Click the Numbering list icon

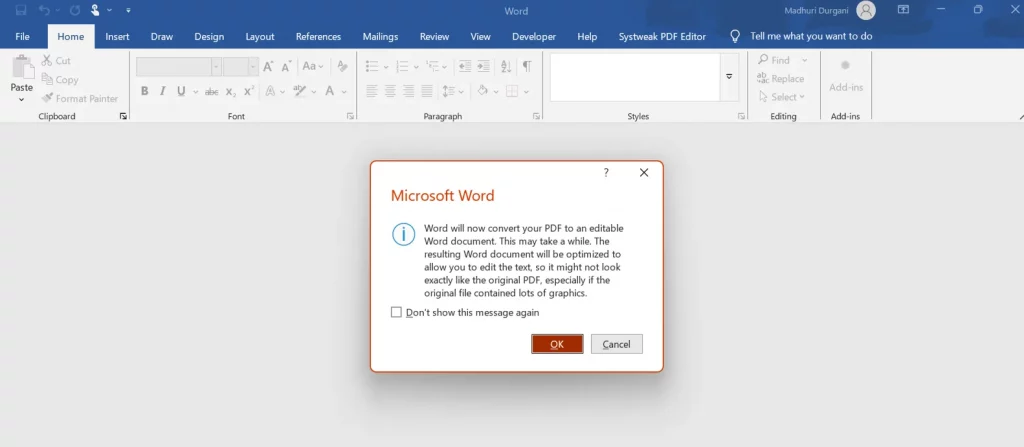point(402,67)
